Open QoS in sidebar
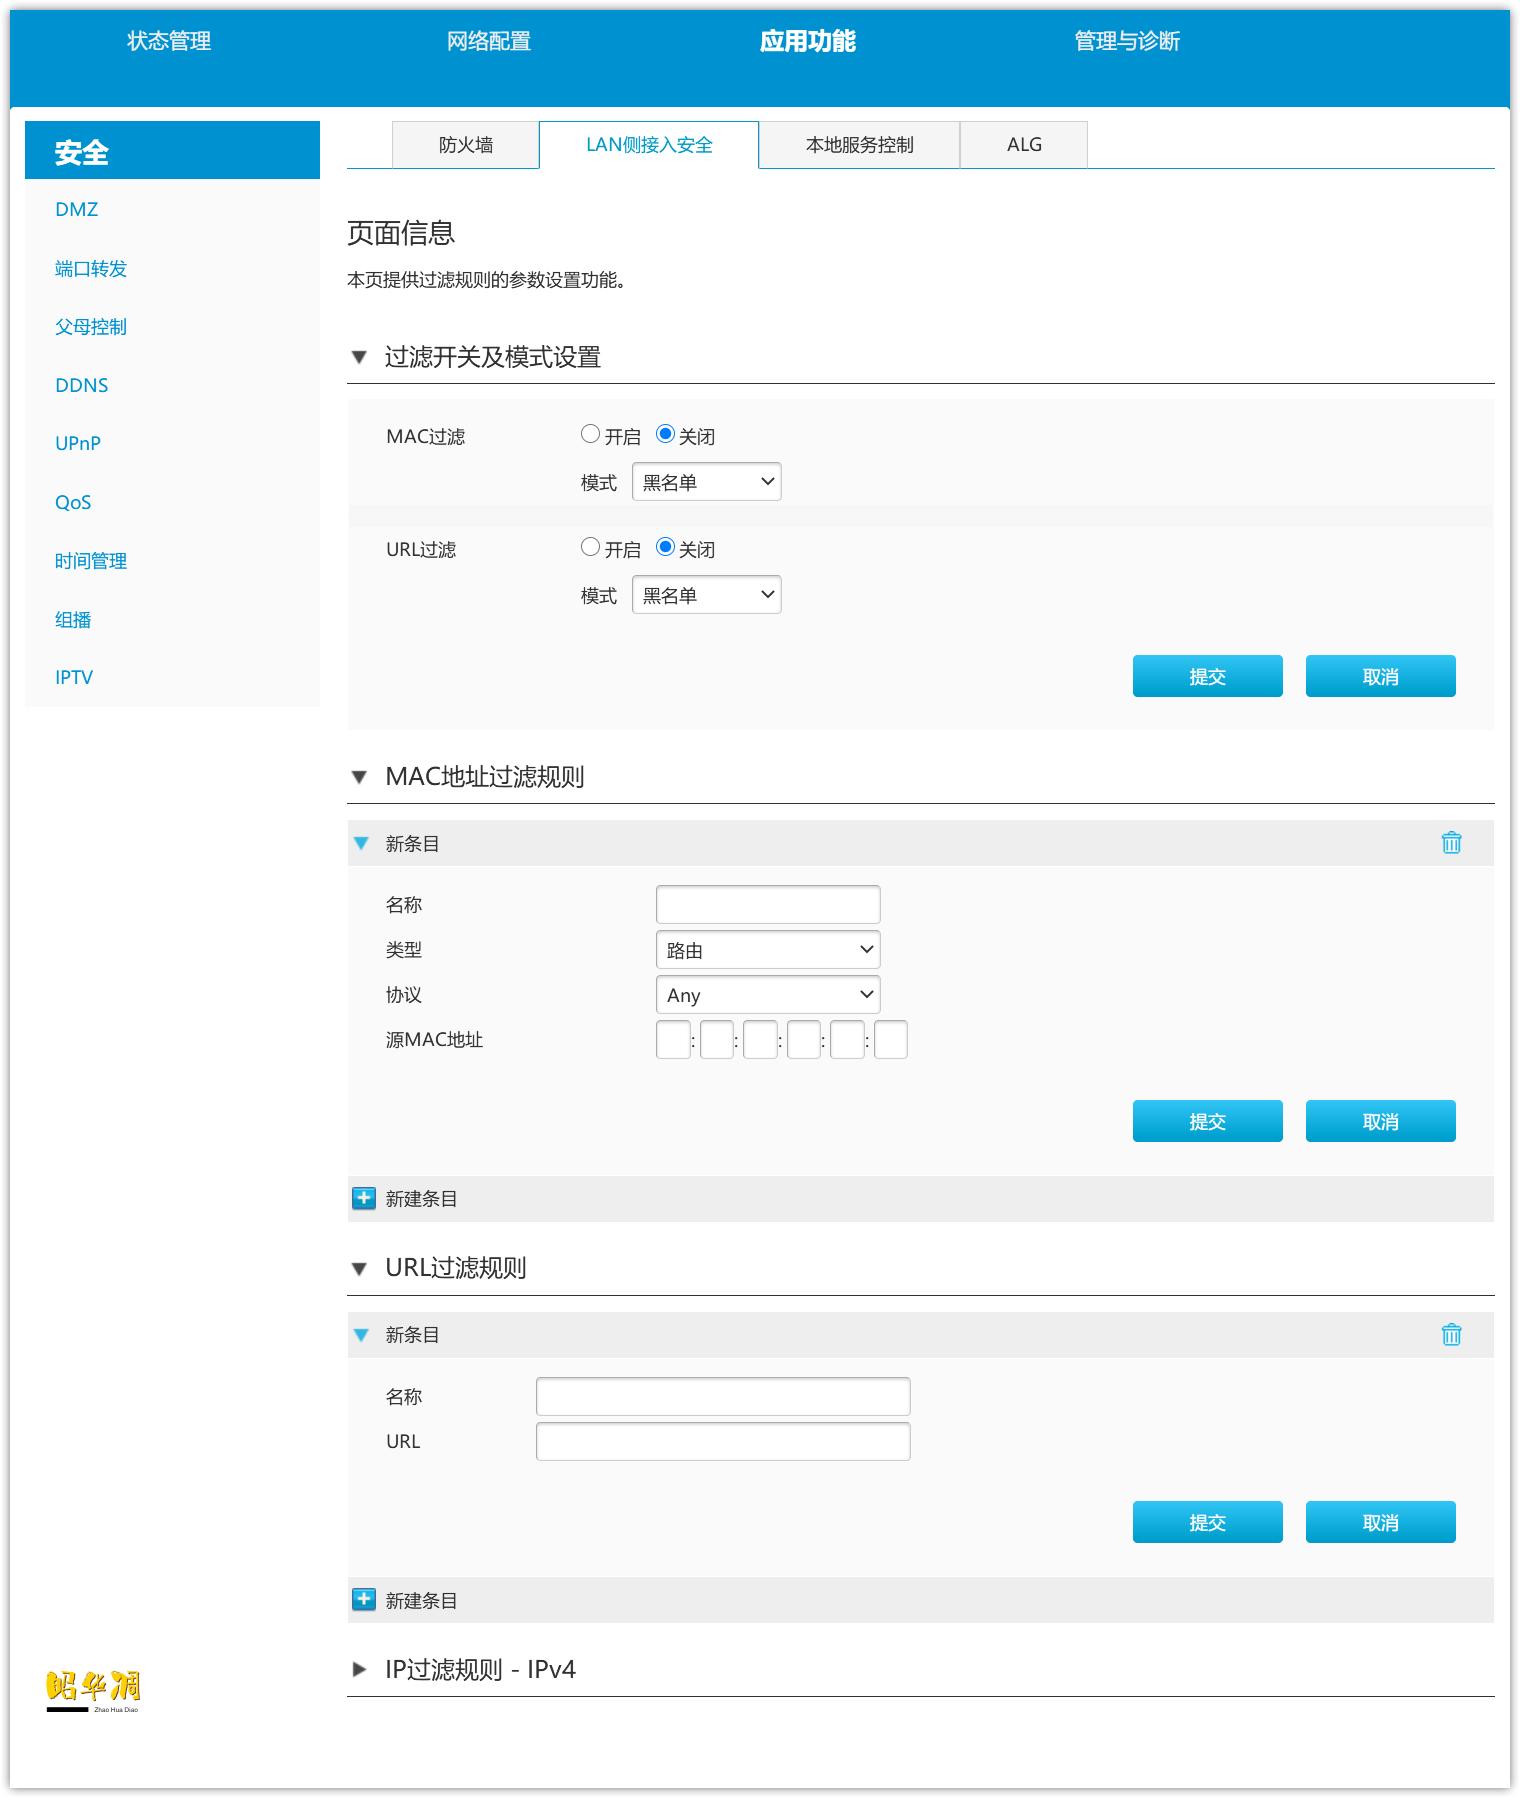The height and width of the screenshot is (1798, 1520). pos(73,502)
